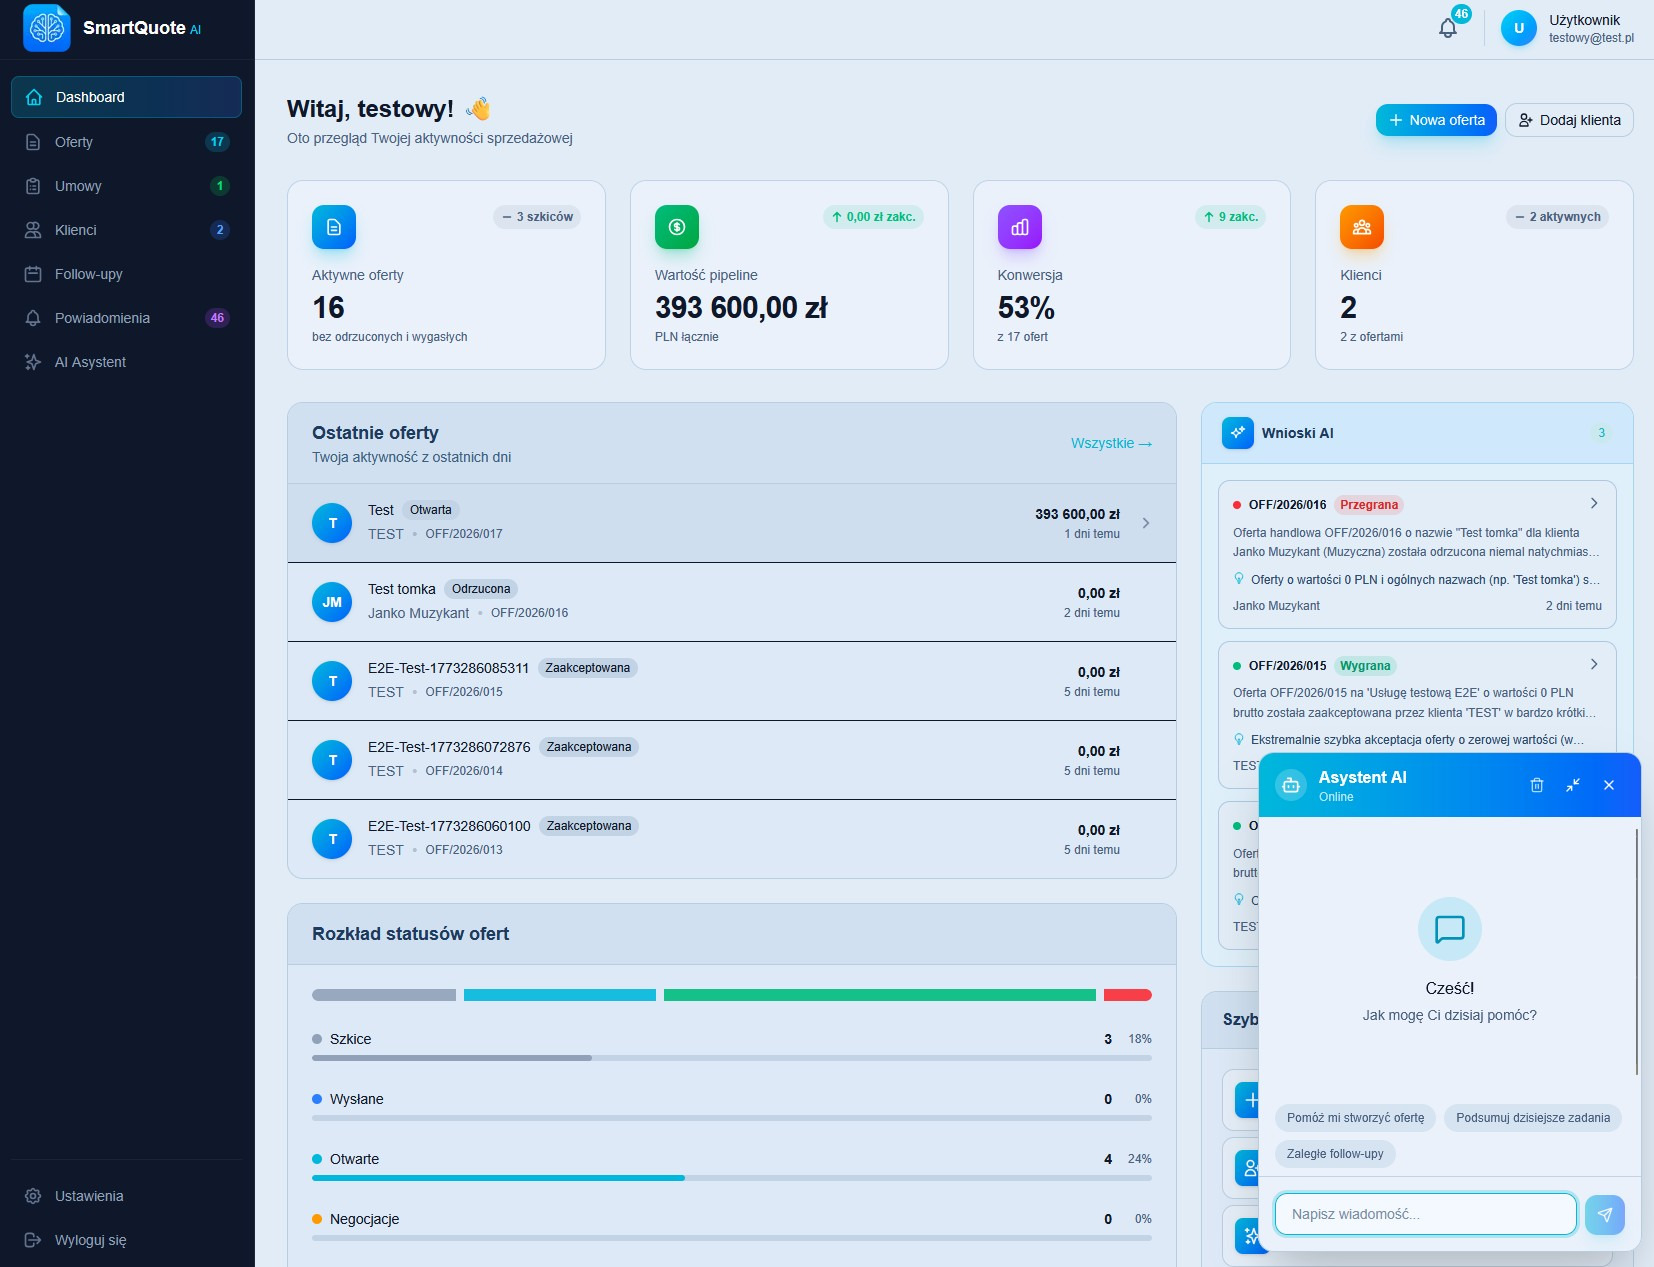Screen dimensions: 1654x1267
Task: Open all offers via Wszystkie link
Action: [x=1110, y=443]
